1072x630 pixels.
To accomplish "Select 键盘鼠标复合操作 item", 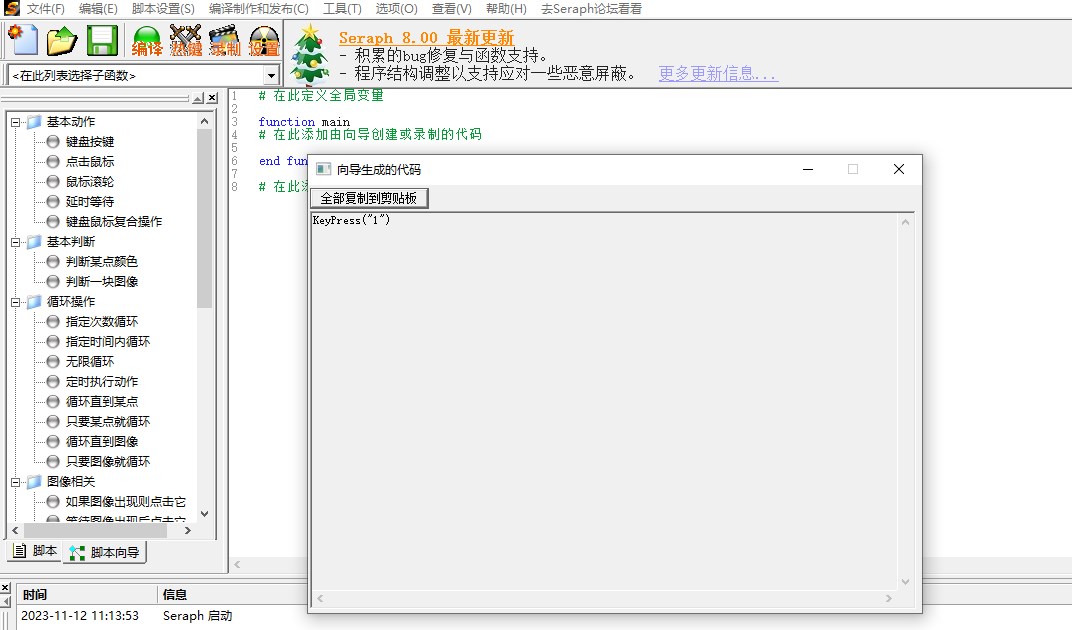I will point(113,222).
